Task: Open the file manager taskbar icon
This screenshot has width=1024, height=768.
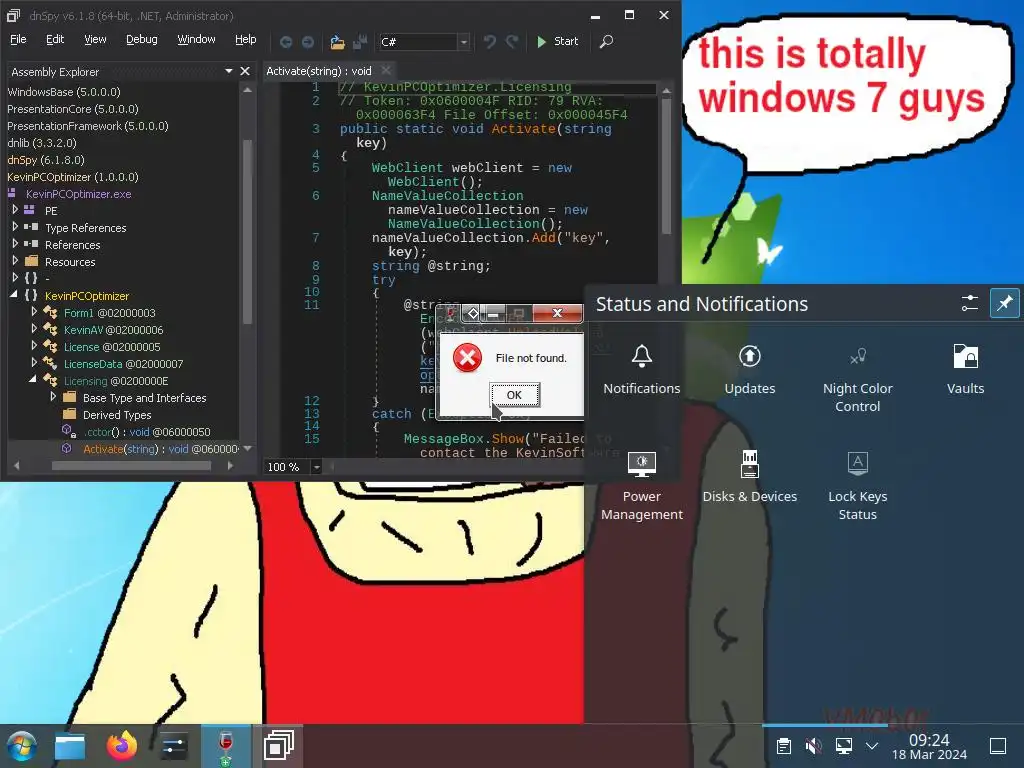Action: click(70, 746)
